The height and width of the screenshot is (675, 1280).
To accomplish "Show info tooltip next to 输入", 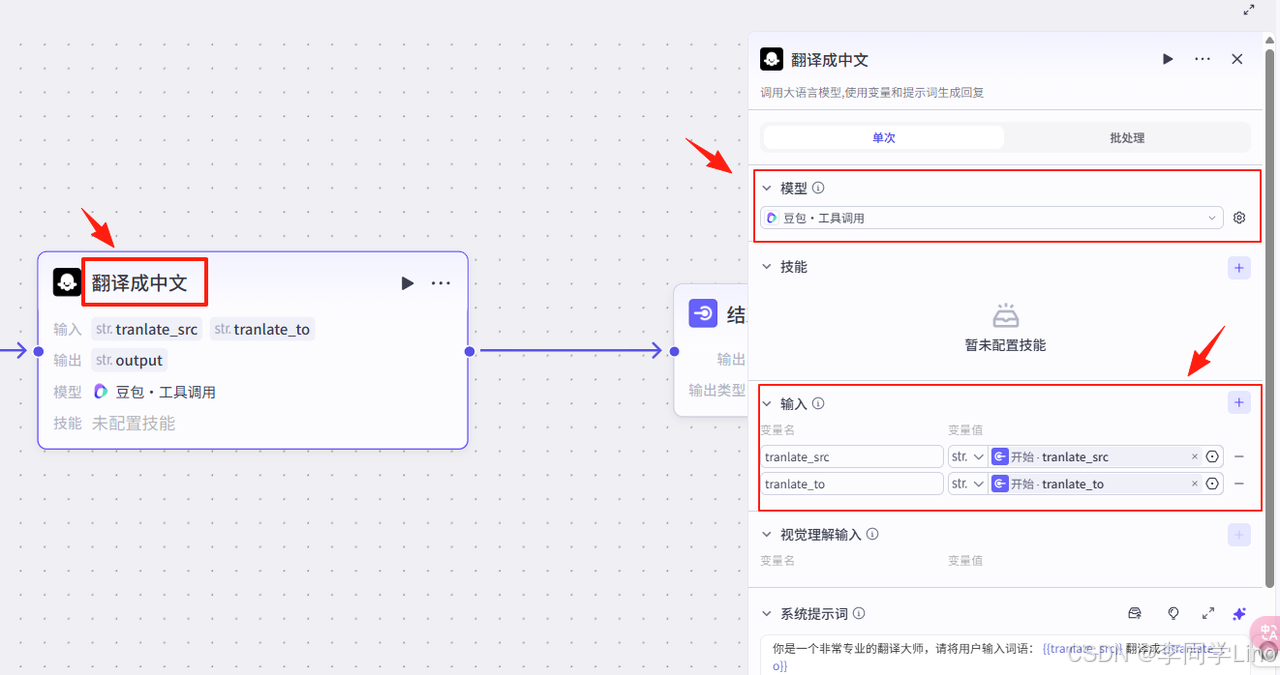I will click(x=818, y=404).
